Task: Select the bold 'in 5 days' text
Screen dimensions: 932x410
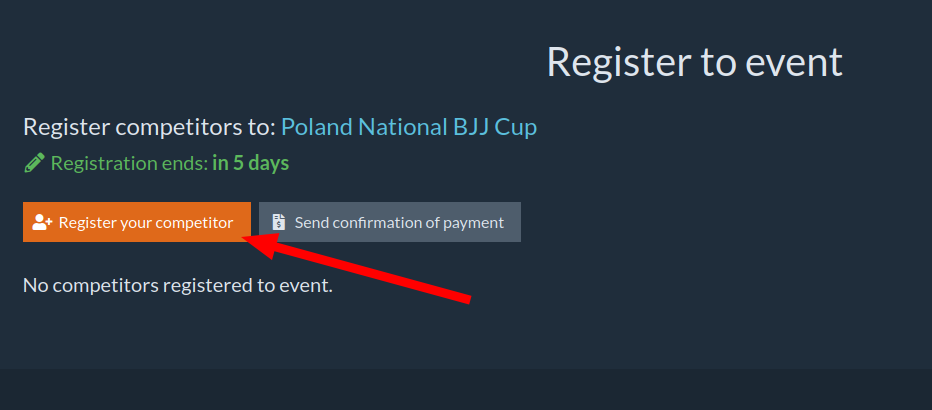Action: (250, 162)
